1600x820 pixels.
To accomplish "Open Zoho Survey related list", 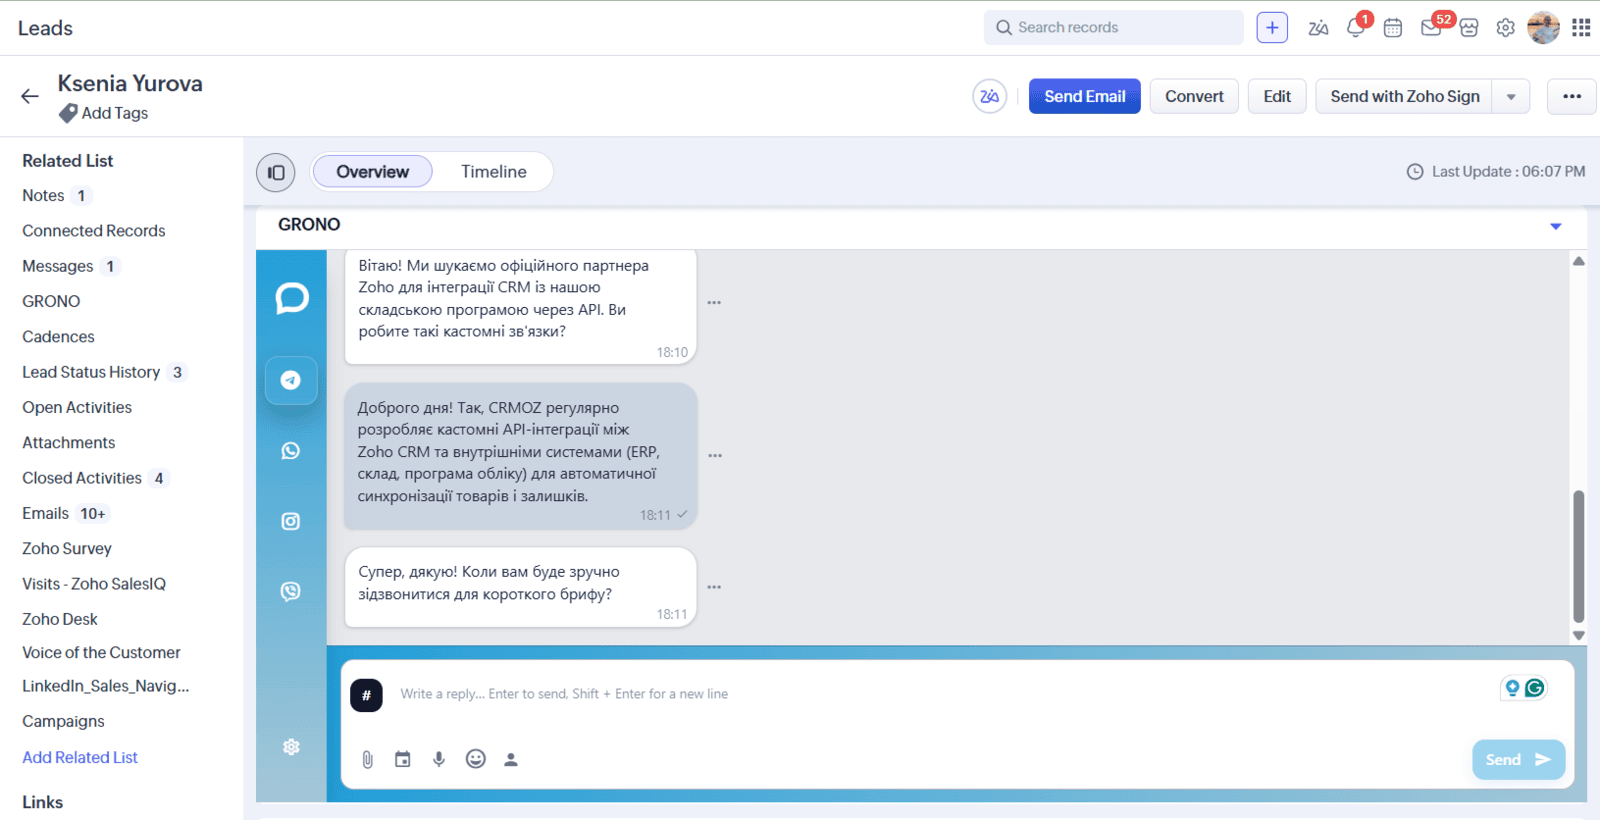I will (67, 549).
